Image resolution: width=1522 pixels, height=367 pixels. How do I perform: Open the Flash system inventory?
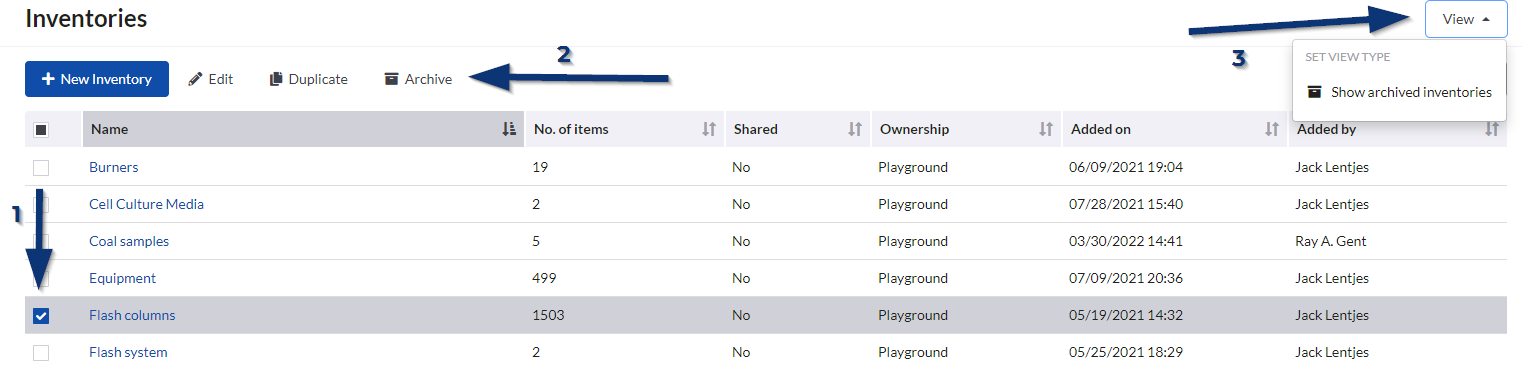[x=128, y=352]
